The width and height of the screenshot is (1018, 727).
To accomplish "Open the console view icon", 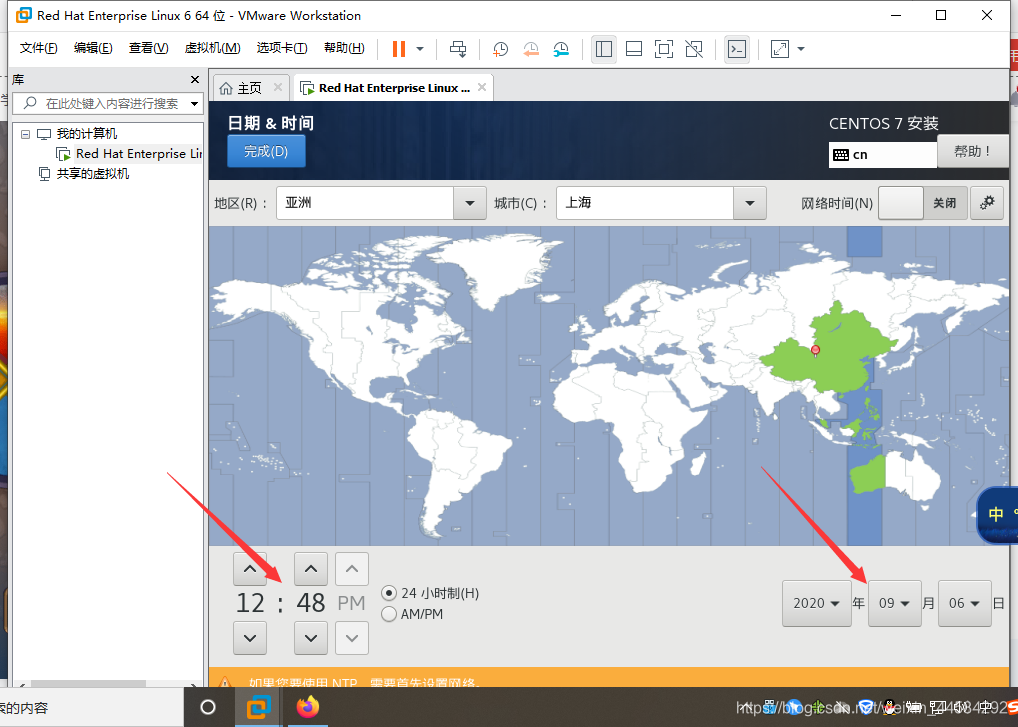I will (x=737, y=49).
